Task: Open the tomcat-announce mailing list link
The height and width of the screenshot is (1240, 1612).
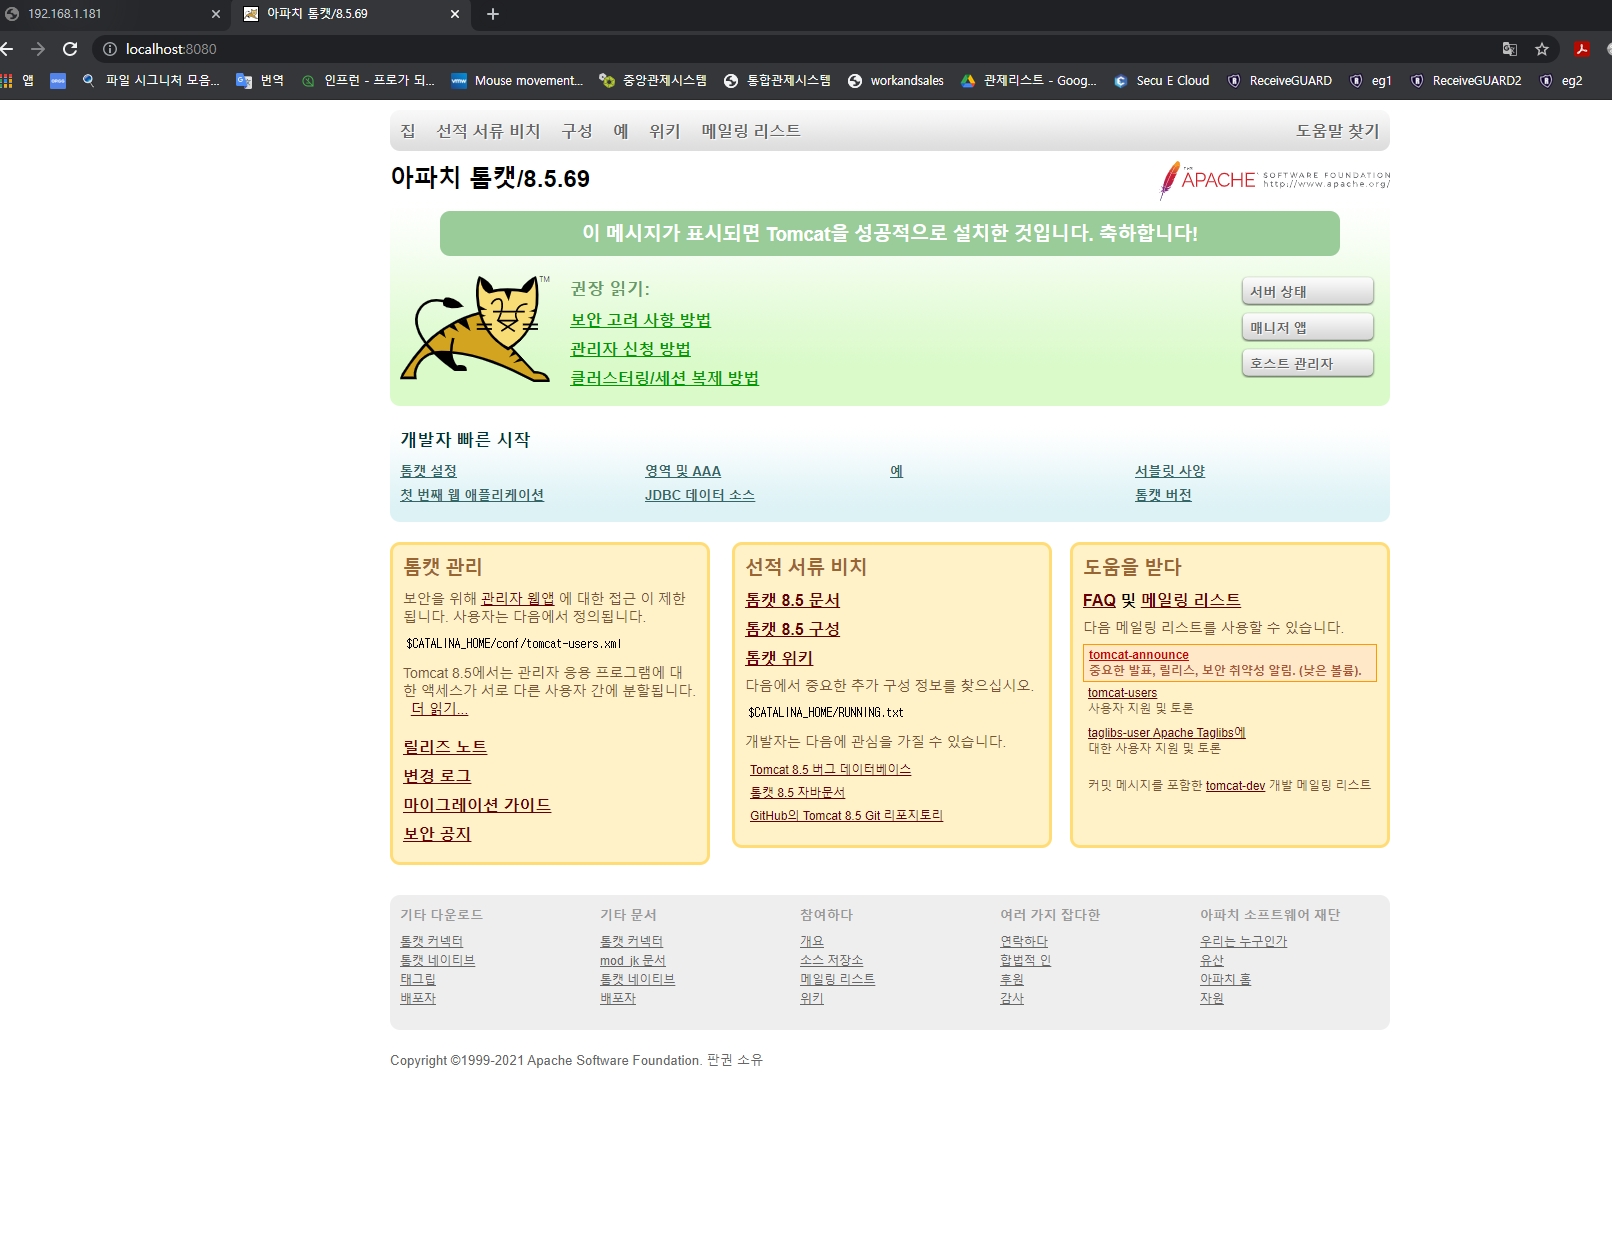Action: pyautogui.click(x=1138, y=655)
